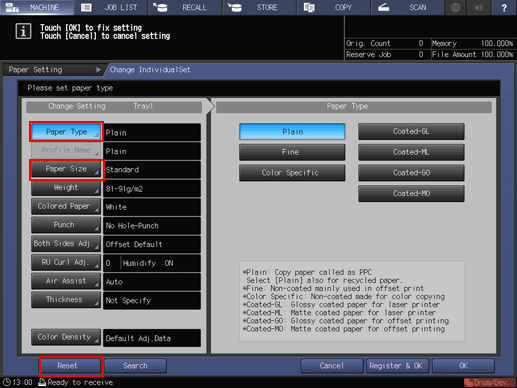The height and width of the screenshot is (388, 517).
Task: Click the 'Default Adj.Data' value
Action: click(x=152, y=338)
